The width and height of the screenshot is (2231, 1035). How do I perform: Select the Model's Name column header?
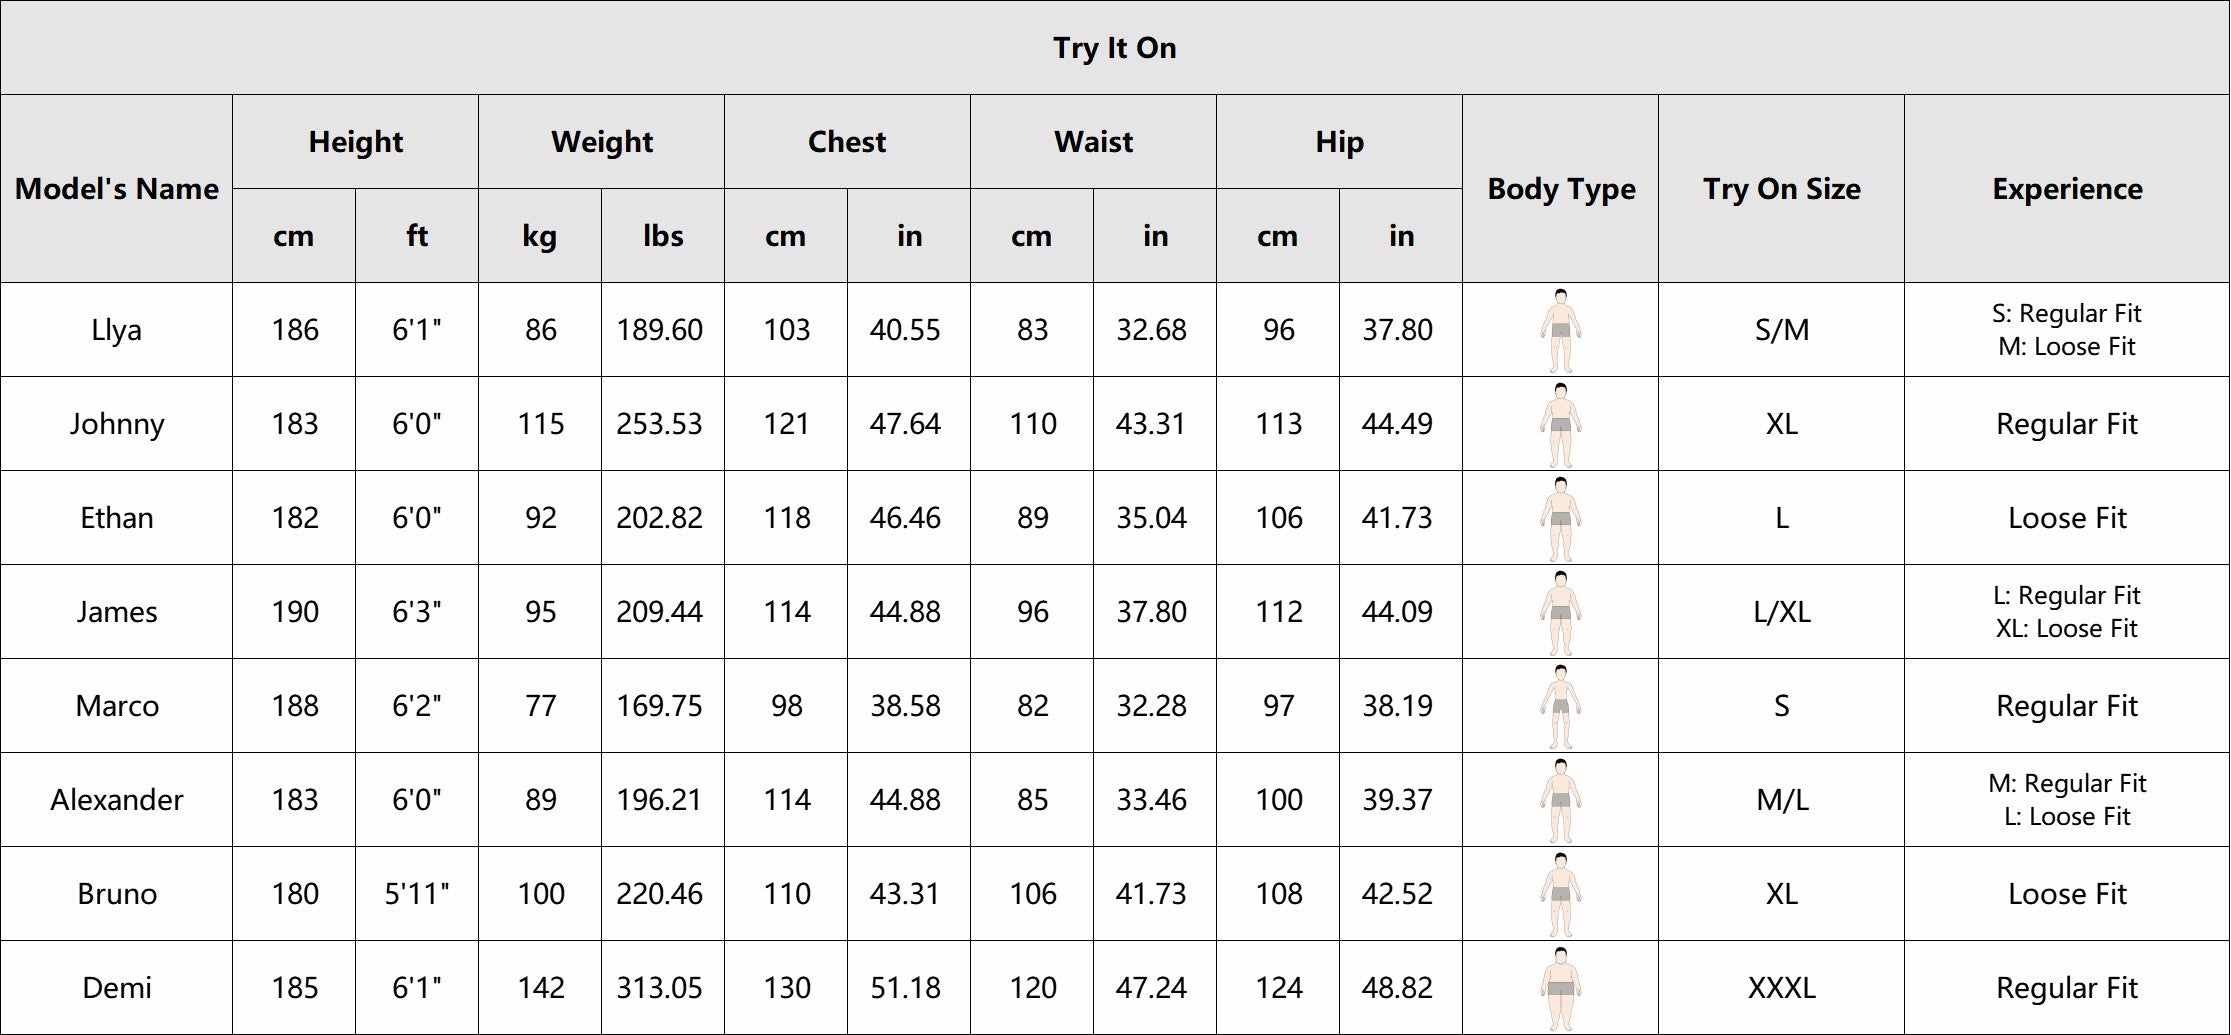click(x=117, y=189)
